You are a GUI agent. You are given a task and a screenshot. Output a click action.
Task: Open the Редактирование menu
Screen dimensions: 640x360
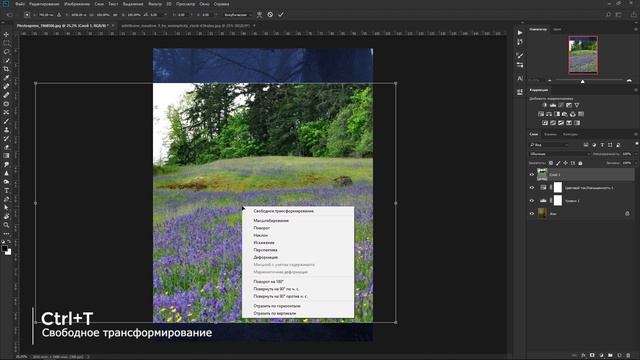click(44, 4)
